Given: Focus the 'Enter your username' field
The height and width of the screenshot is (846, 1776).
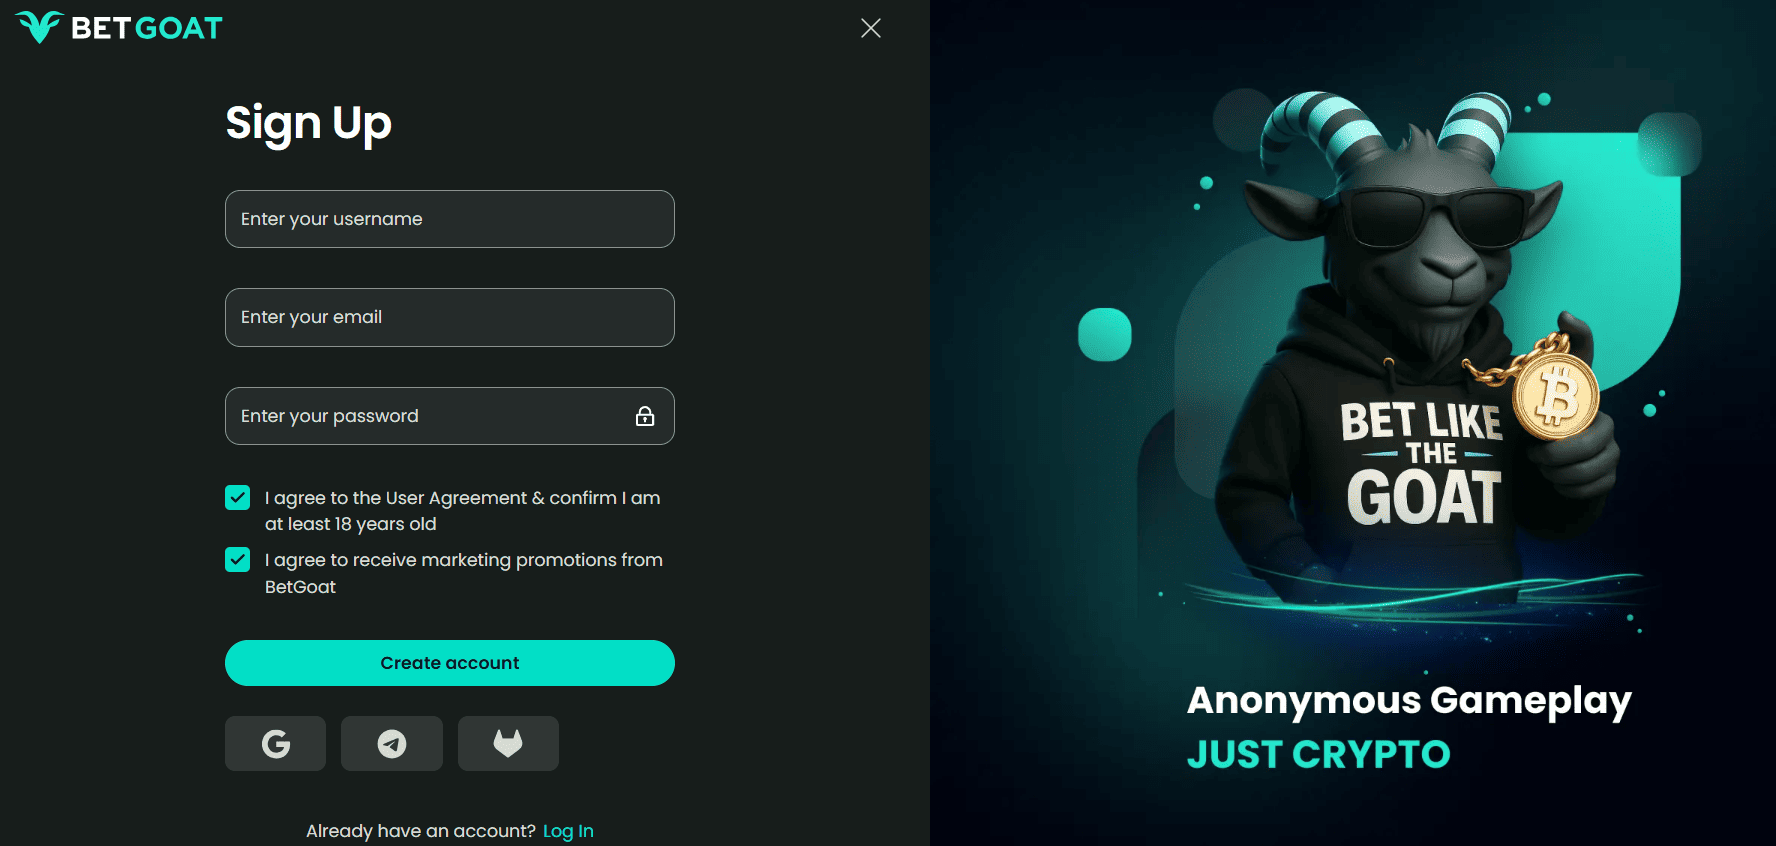Looking at the screenshot, I should coord(450,219).
